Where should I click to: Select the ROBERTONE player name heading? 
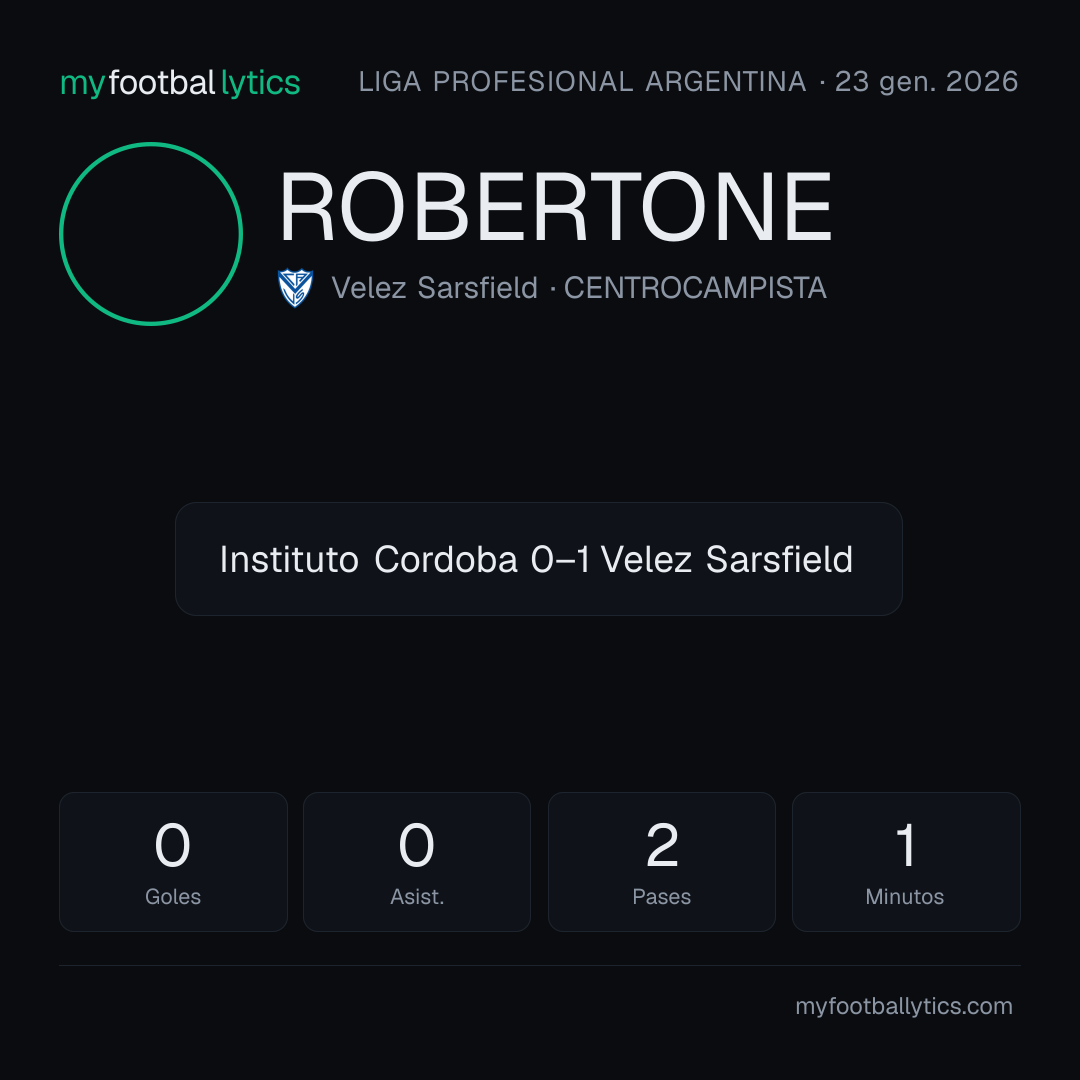pos(555,207)
